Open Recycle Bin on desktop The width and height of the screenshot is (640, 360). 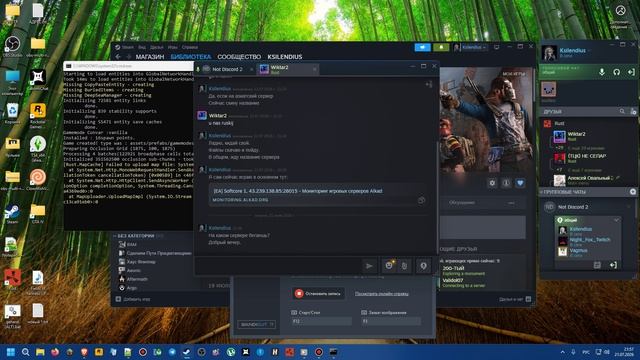click(12, 113)
